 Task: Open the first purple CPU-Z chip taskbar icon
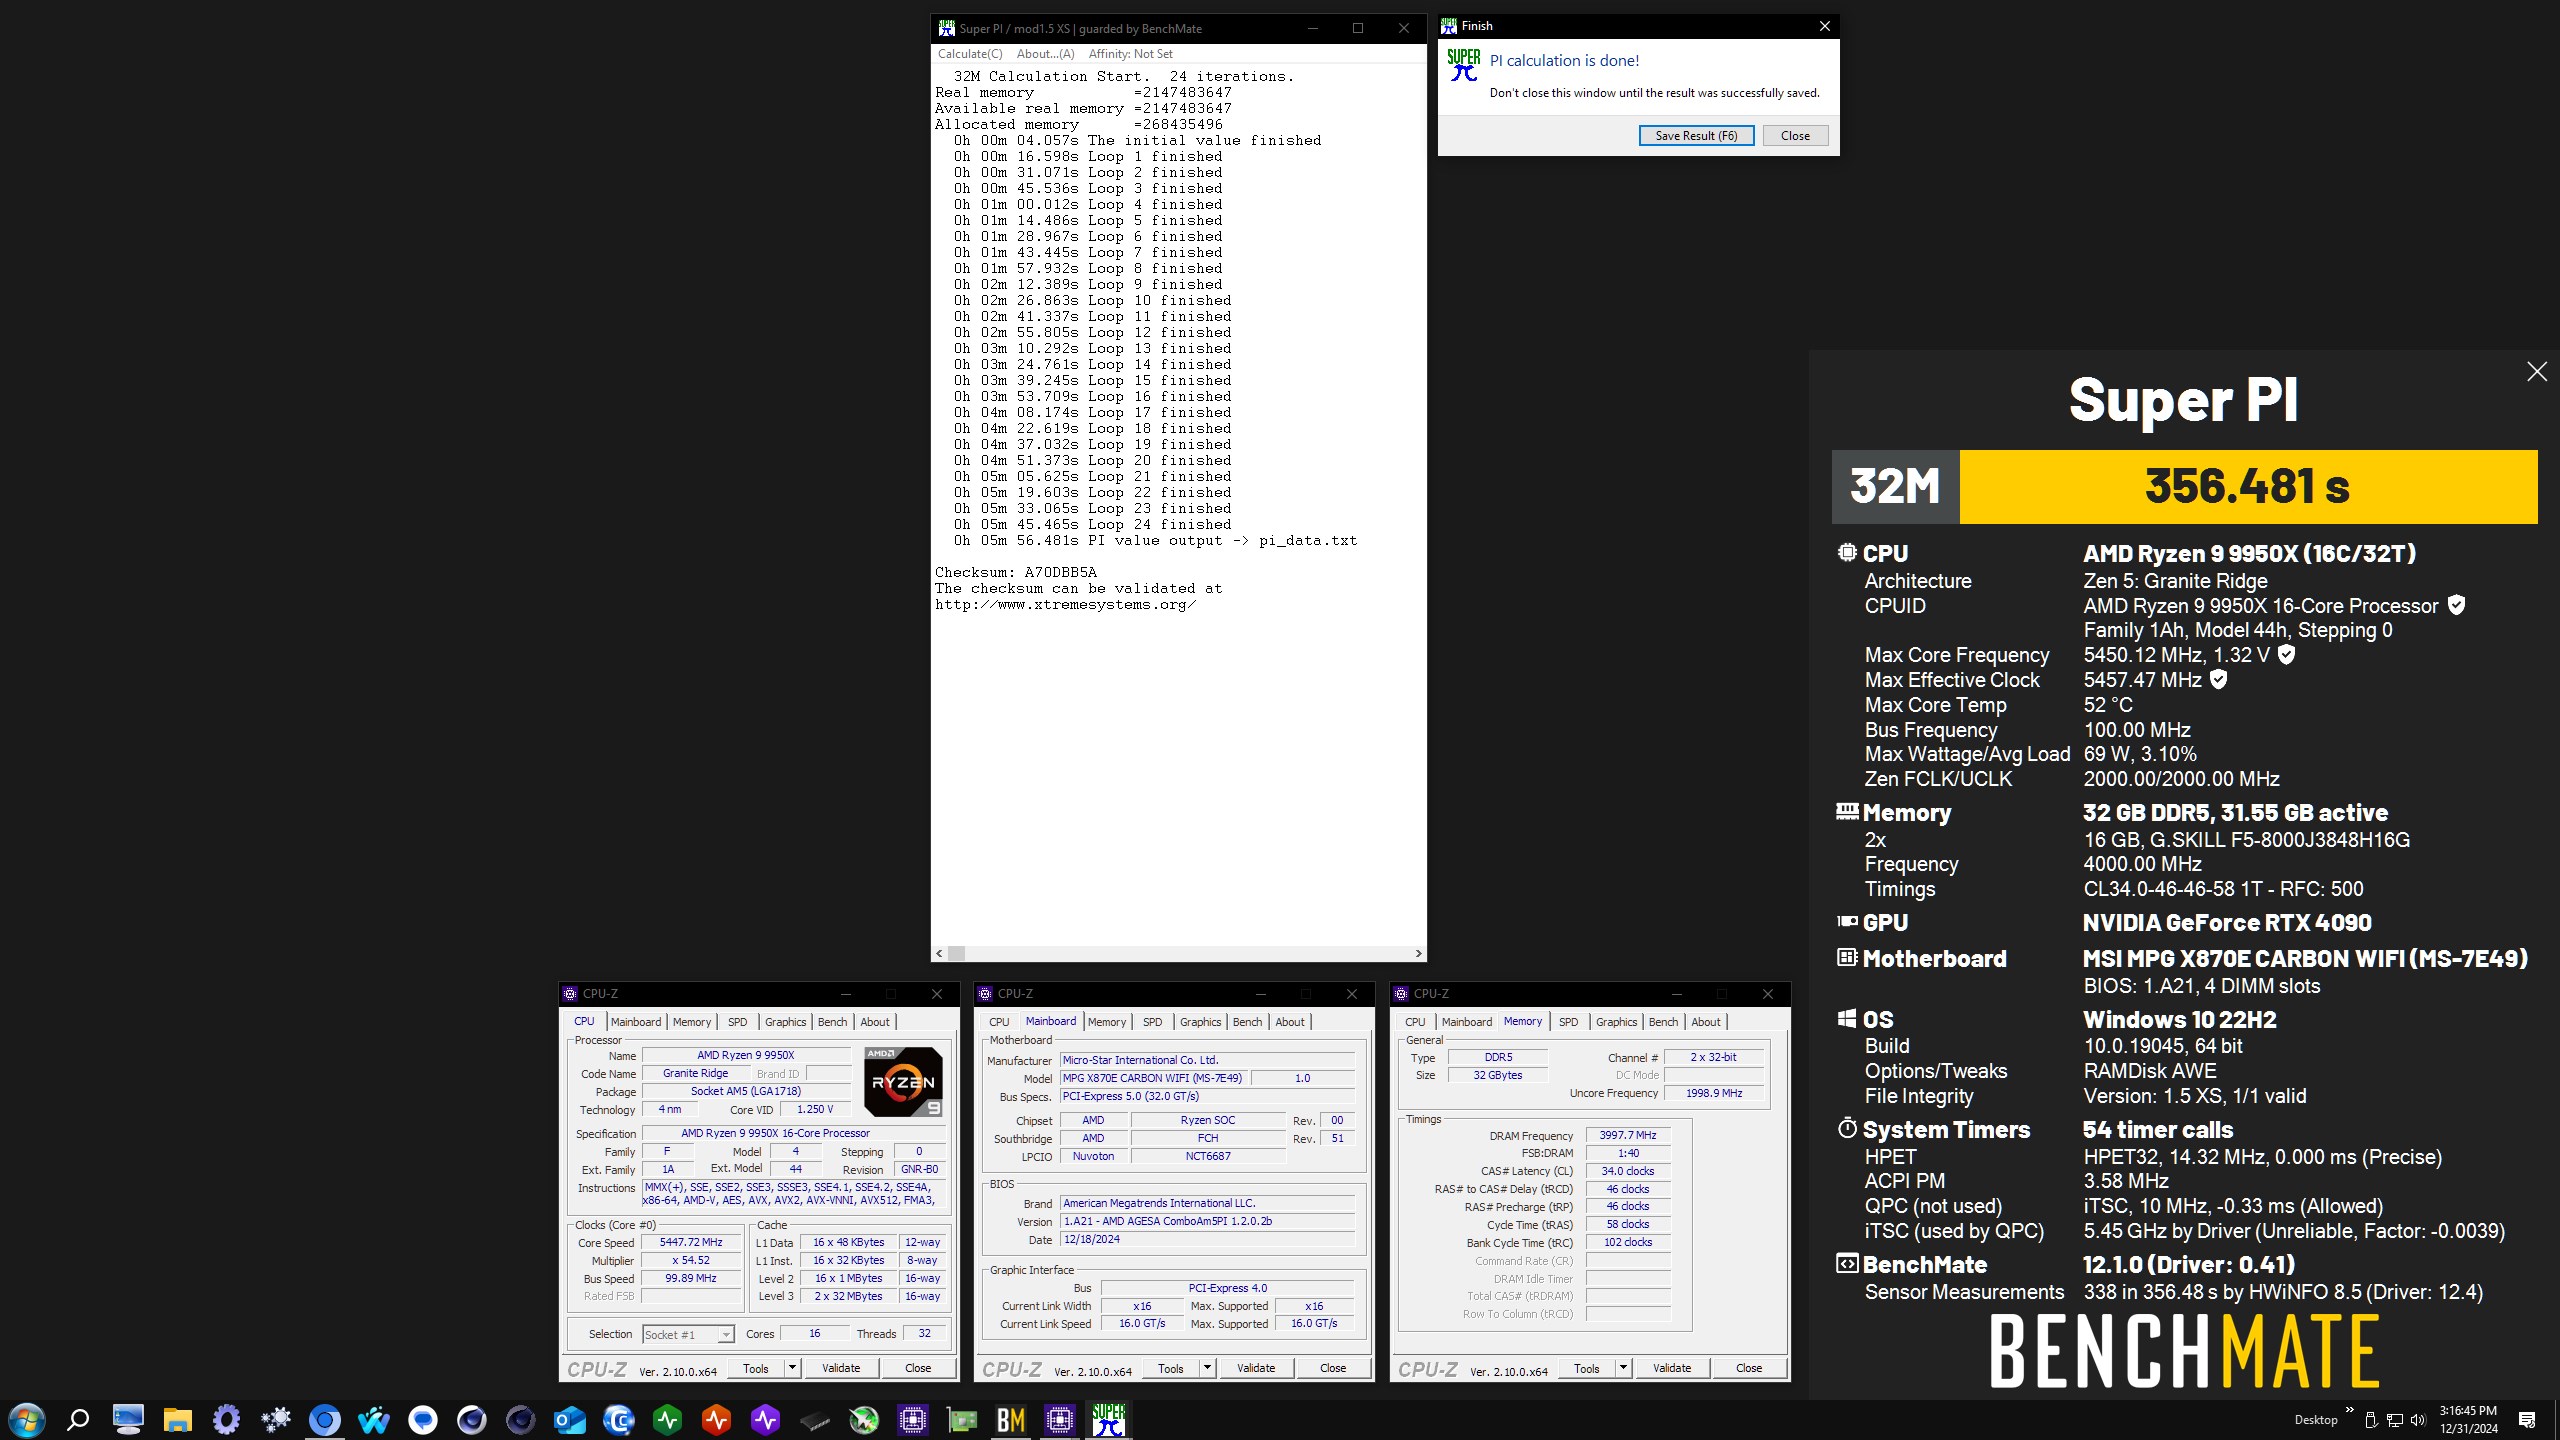tap(913, 1419)
